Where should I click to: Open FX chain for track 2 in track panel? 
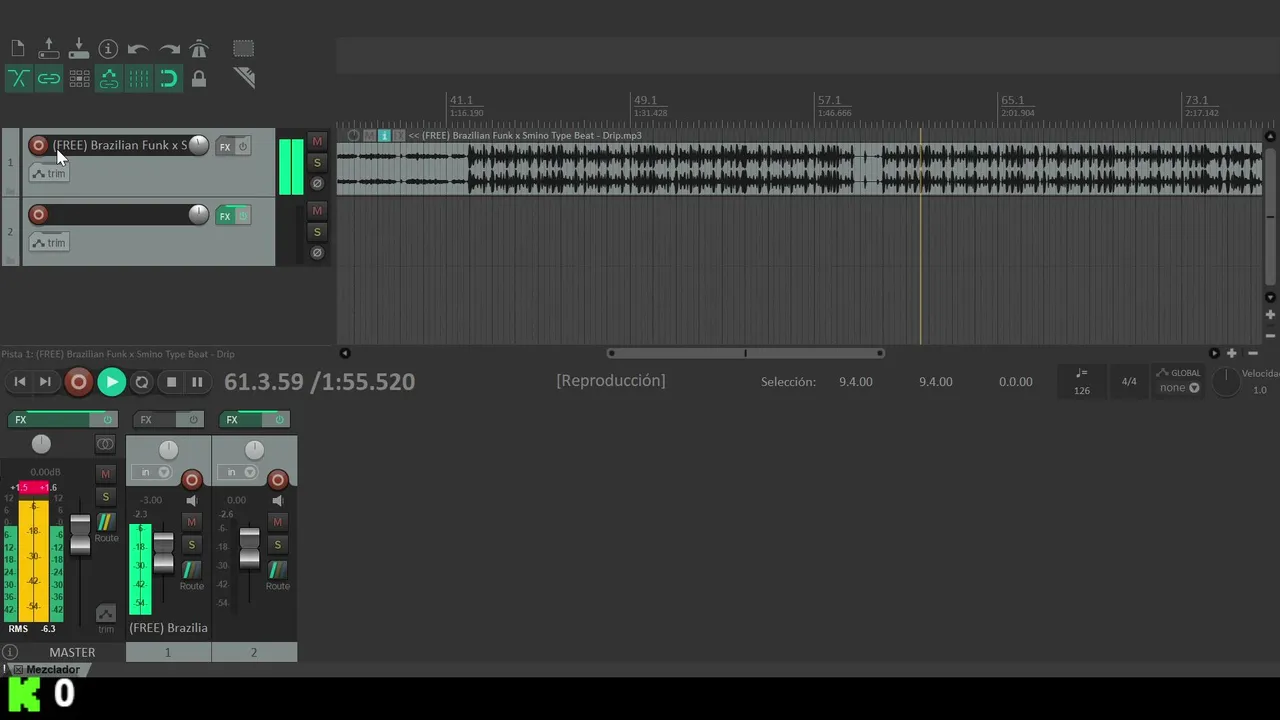[225, 216]
